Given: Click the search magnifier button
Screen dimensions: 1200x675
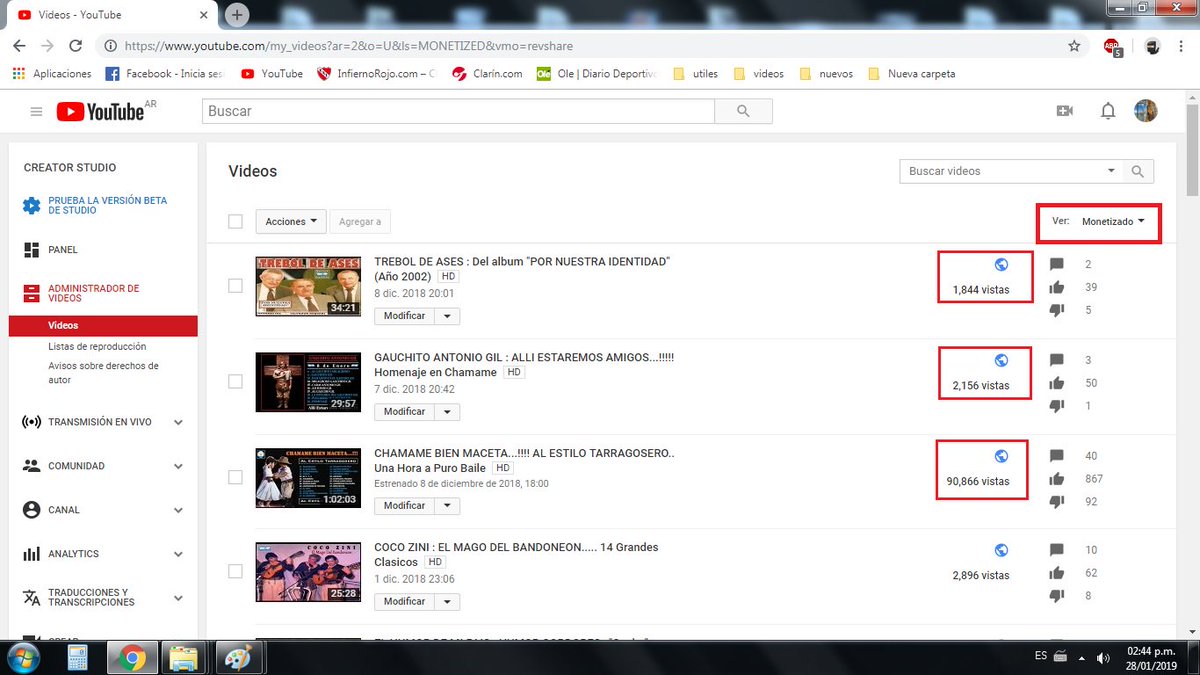Looking at the screenshot, I should point(742,111).
